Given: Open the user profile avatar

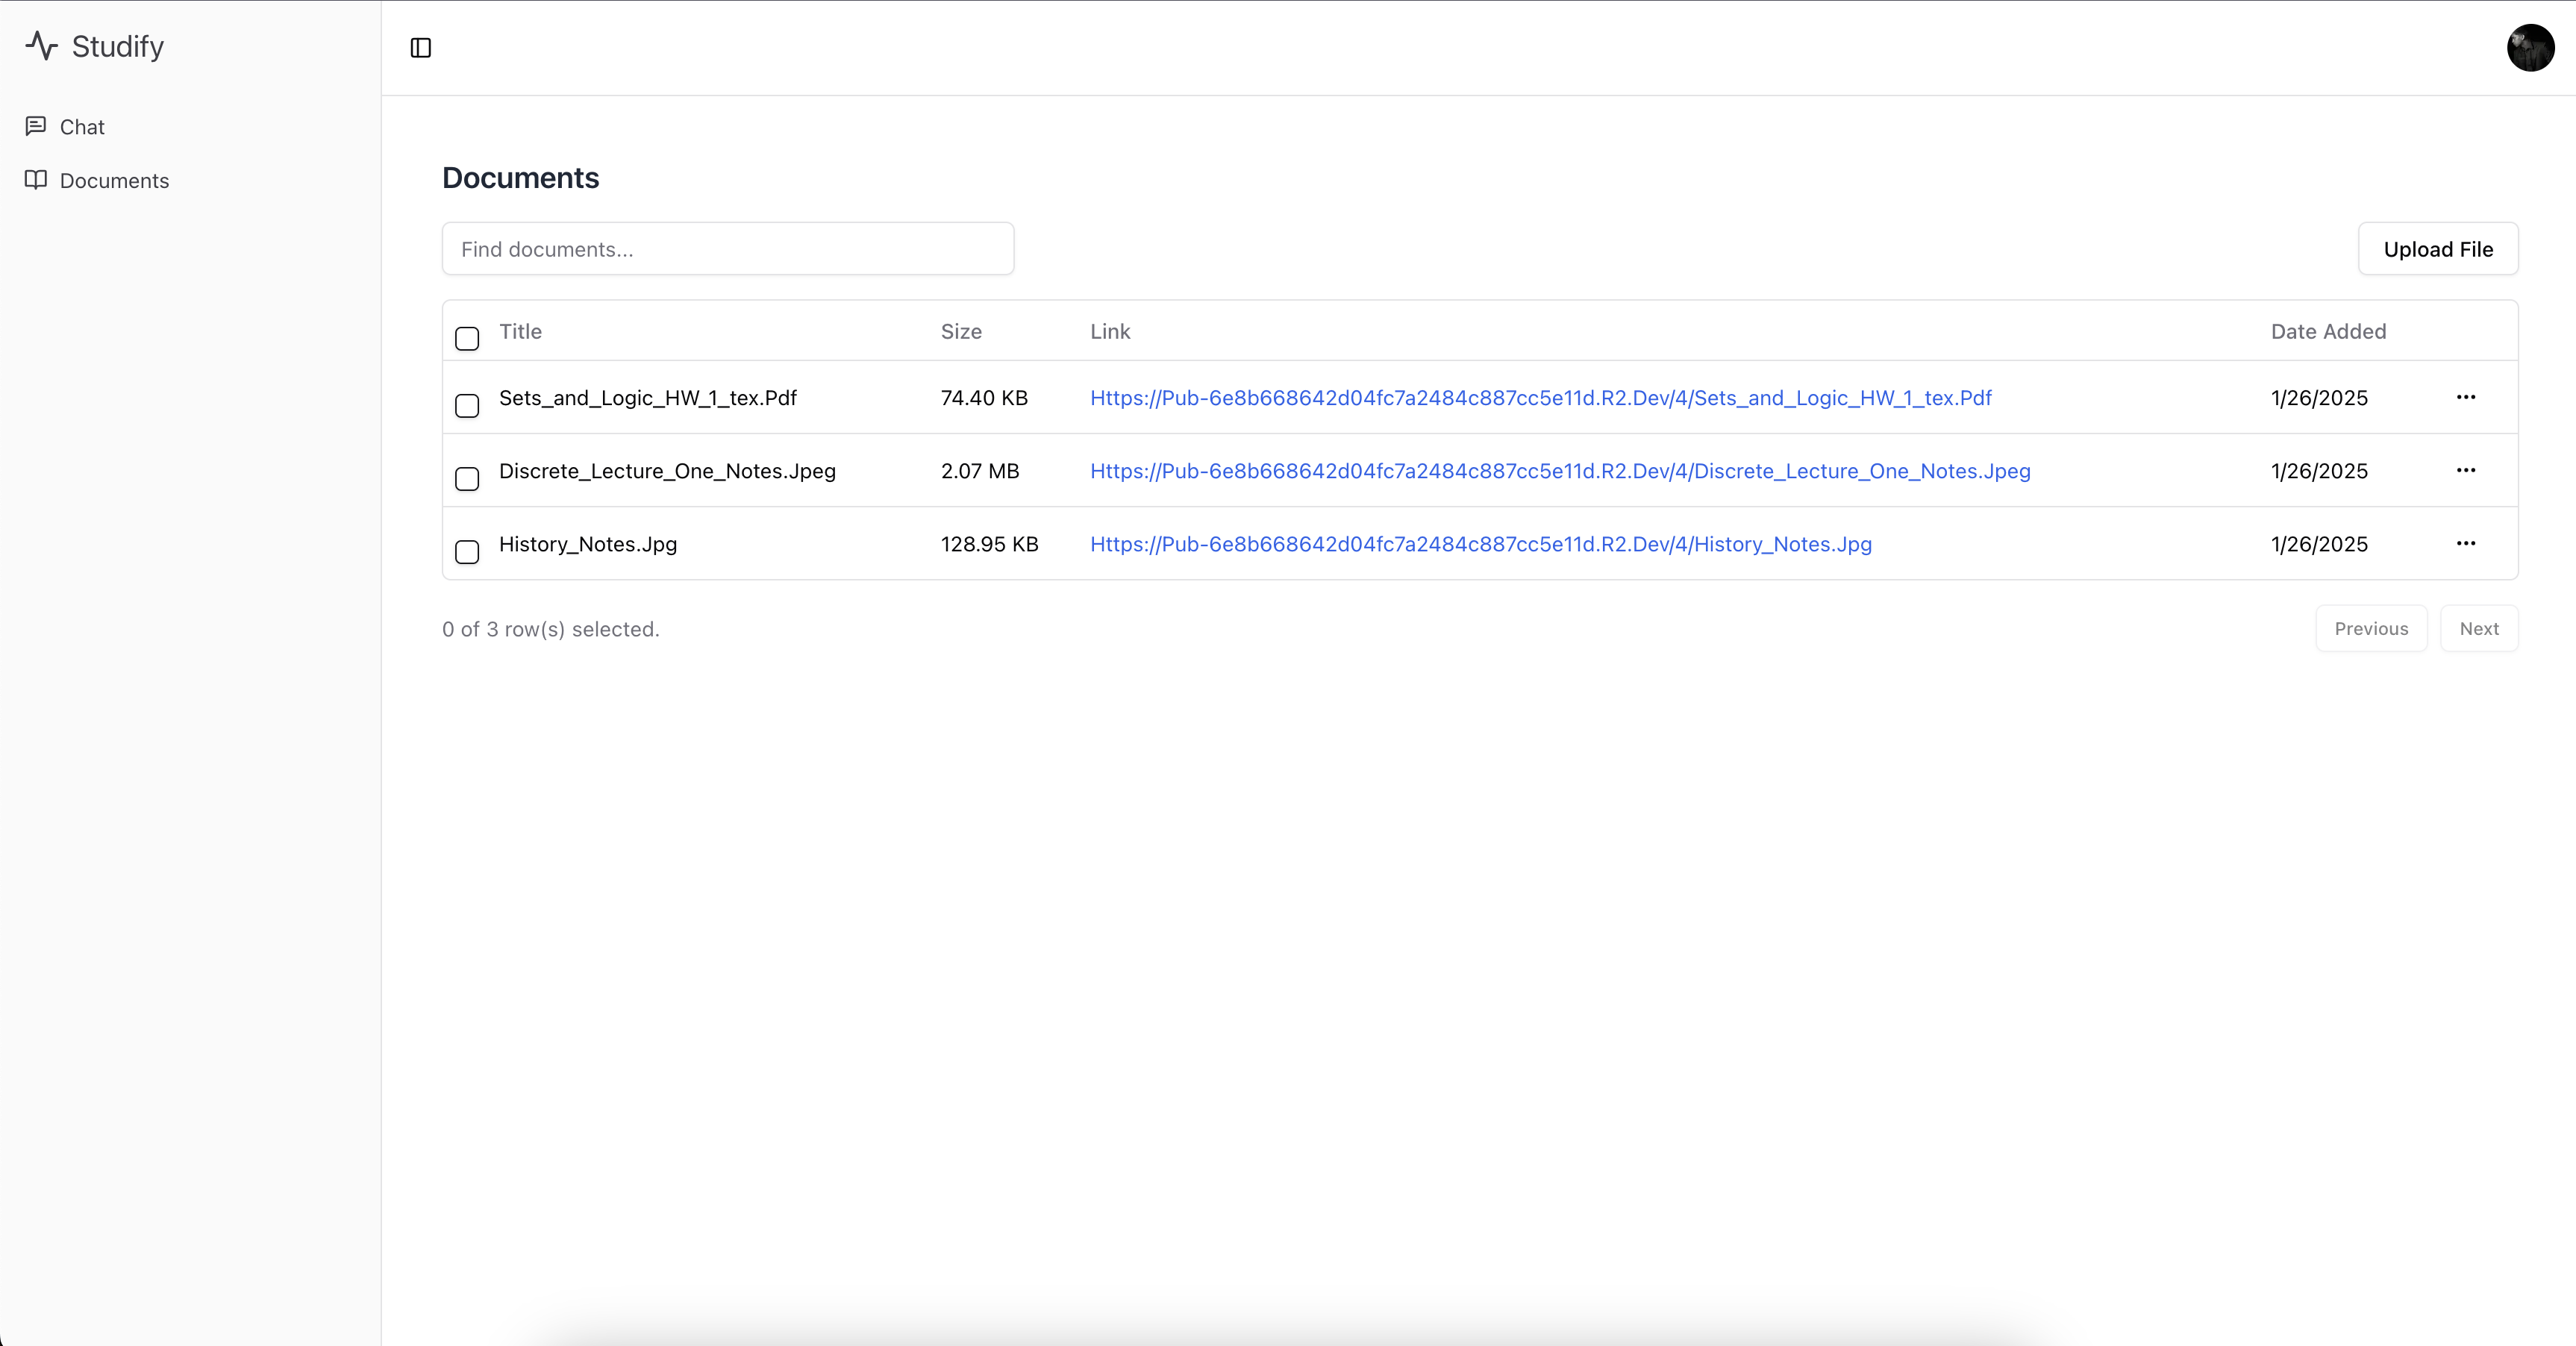Looking at the screenshot, I should click(2530, 48).
